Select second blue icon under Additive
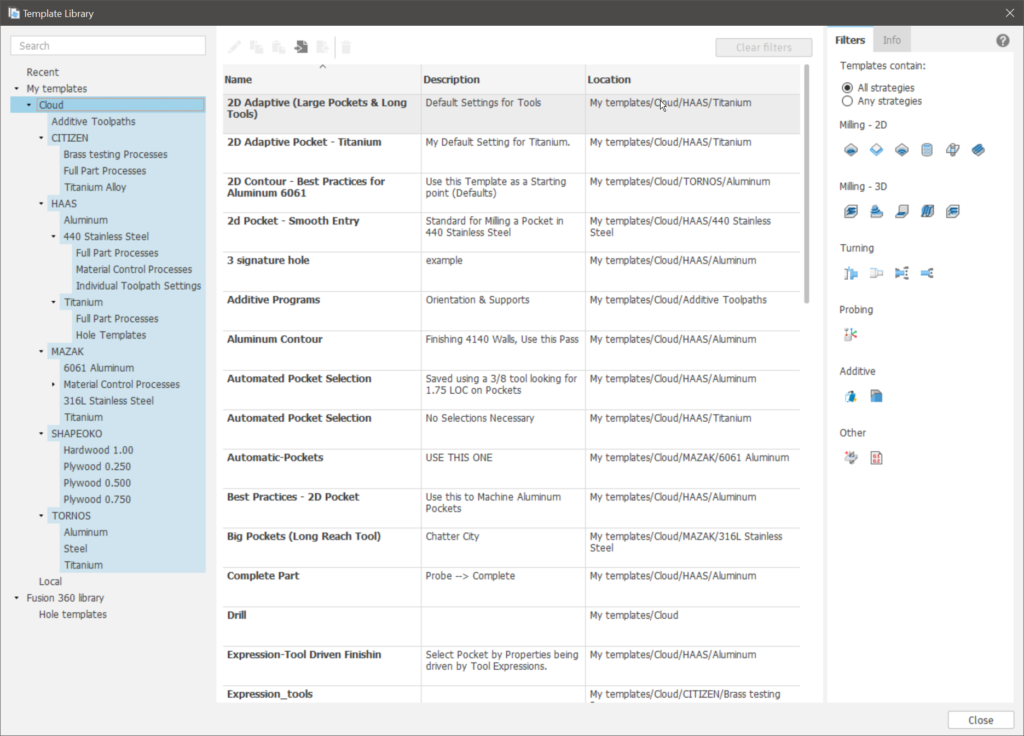The width and height of the screenshot is (1024, 736). (x=876, y=396)
